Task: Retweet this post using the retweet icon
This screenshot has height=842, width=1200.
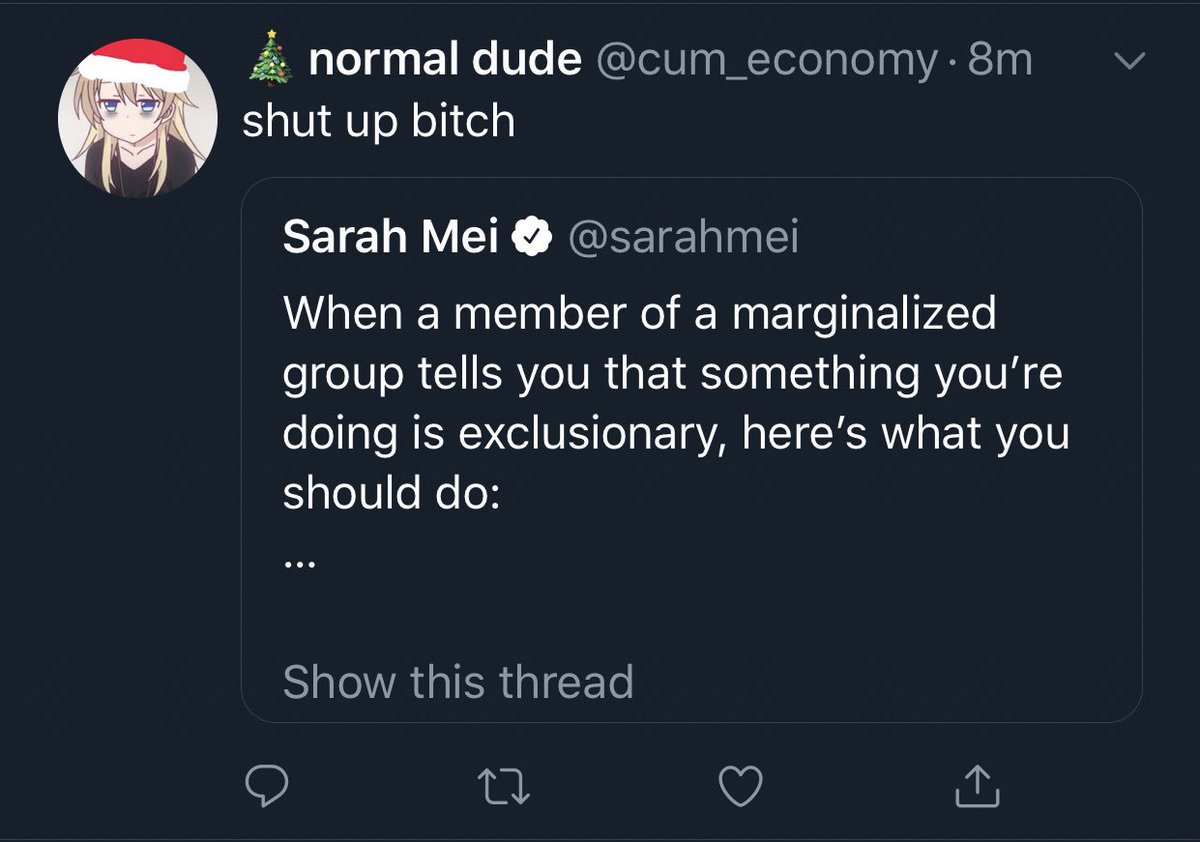Action: point(504,787)
